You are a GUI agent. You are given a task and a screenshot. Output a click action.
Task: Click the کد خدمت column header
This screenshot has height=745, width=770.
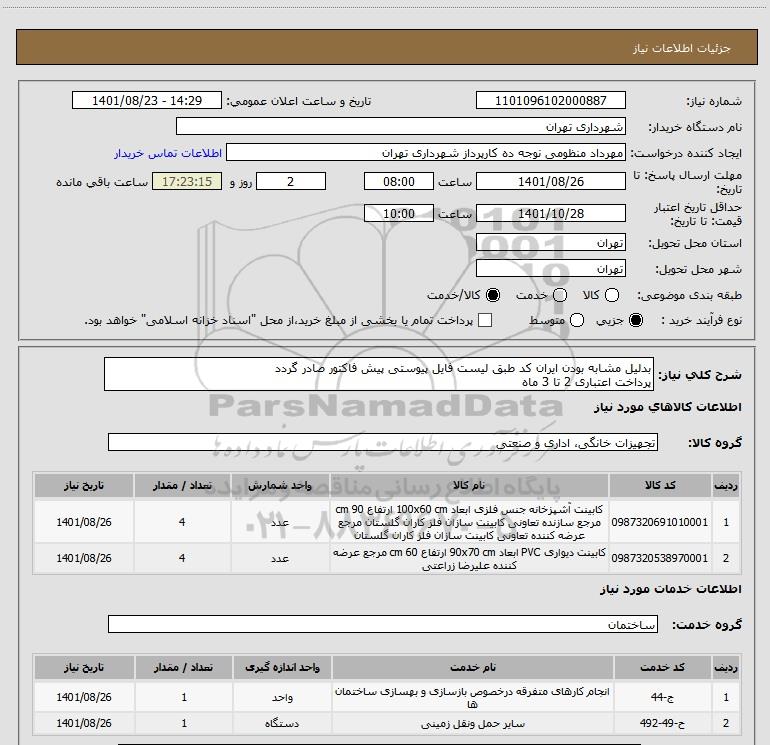[662, 667]
